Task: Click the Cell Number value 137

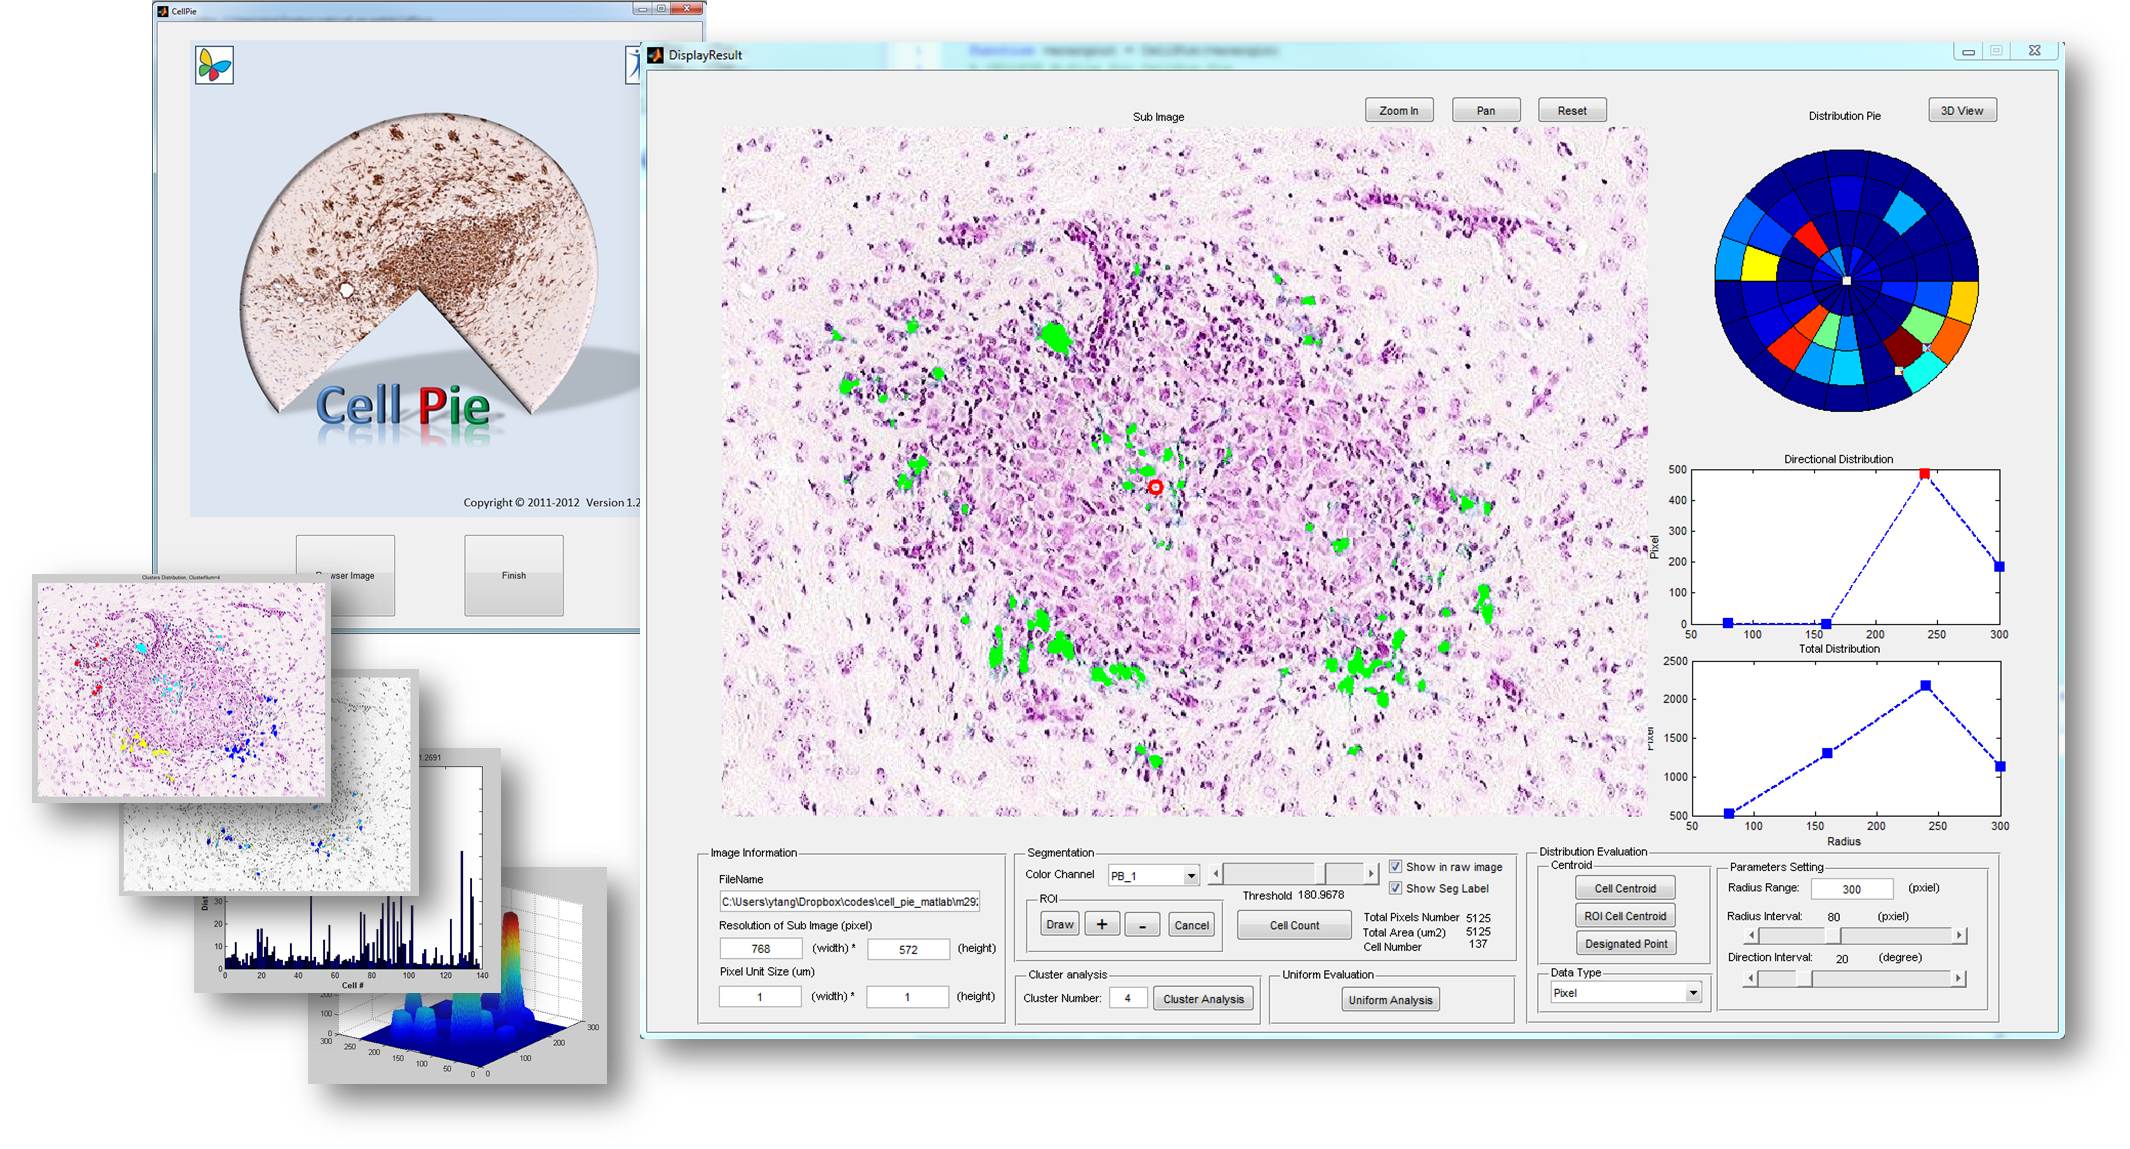Action: click(x=1478, y=944)
